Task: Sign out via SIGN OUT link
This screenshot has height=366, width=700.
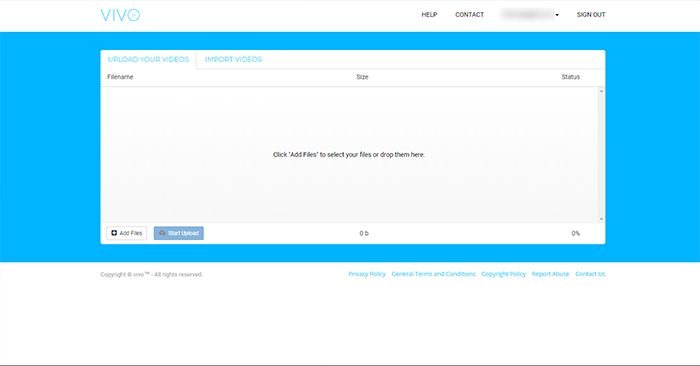Action: (591, 15)
